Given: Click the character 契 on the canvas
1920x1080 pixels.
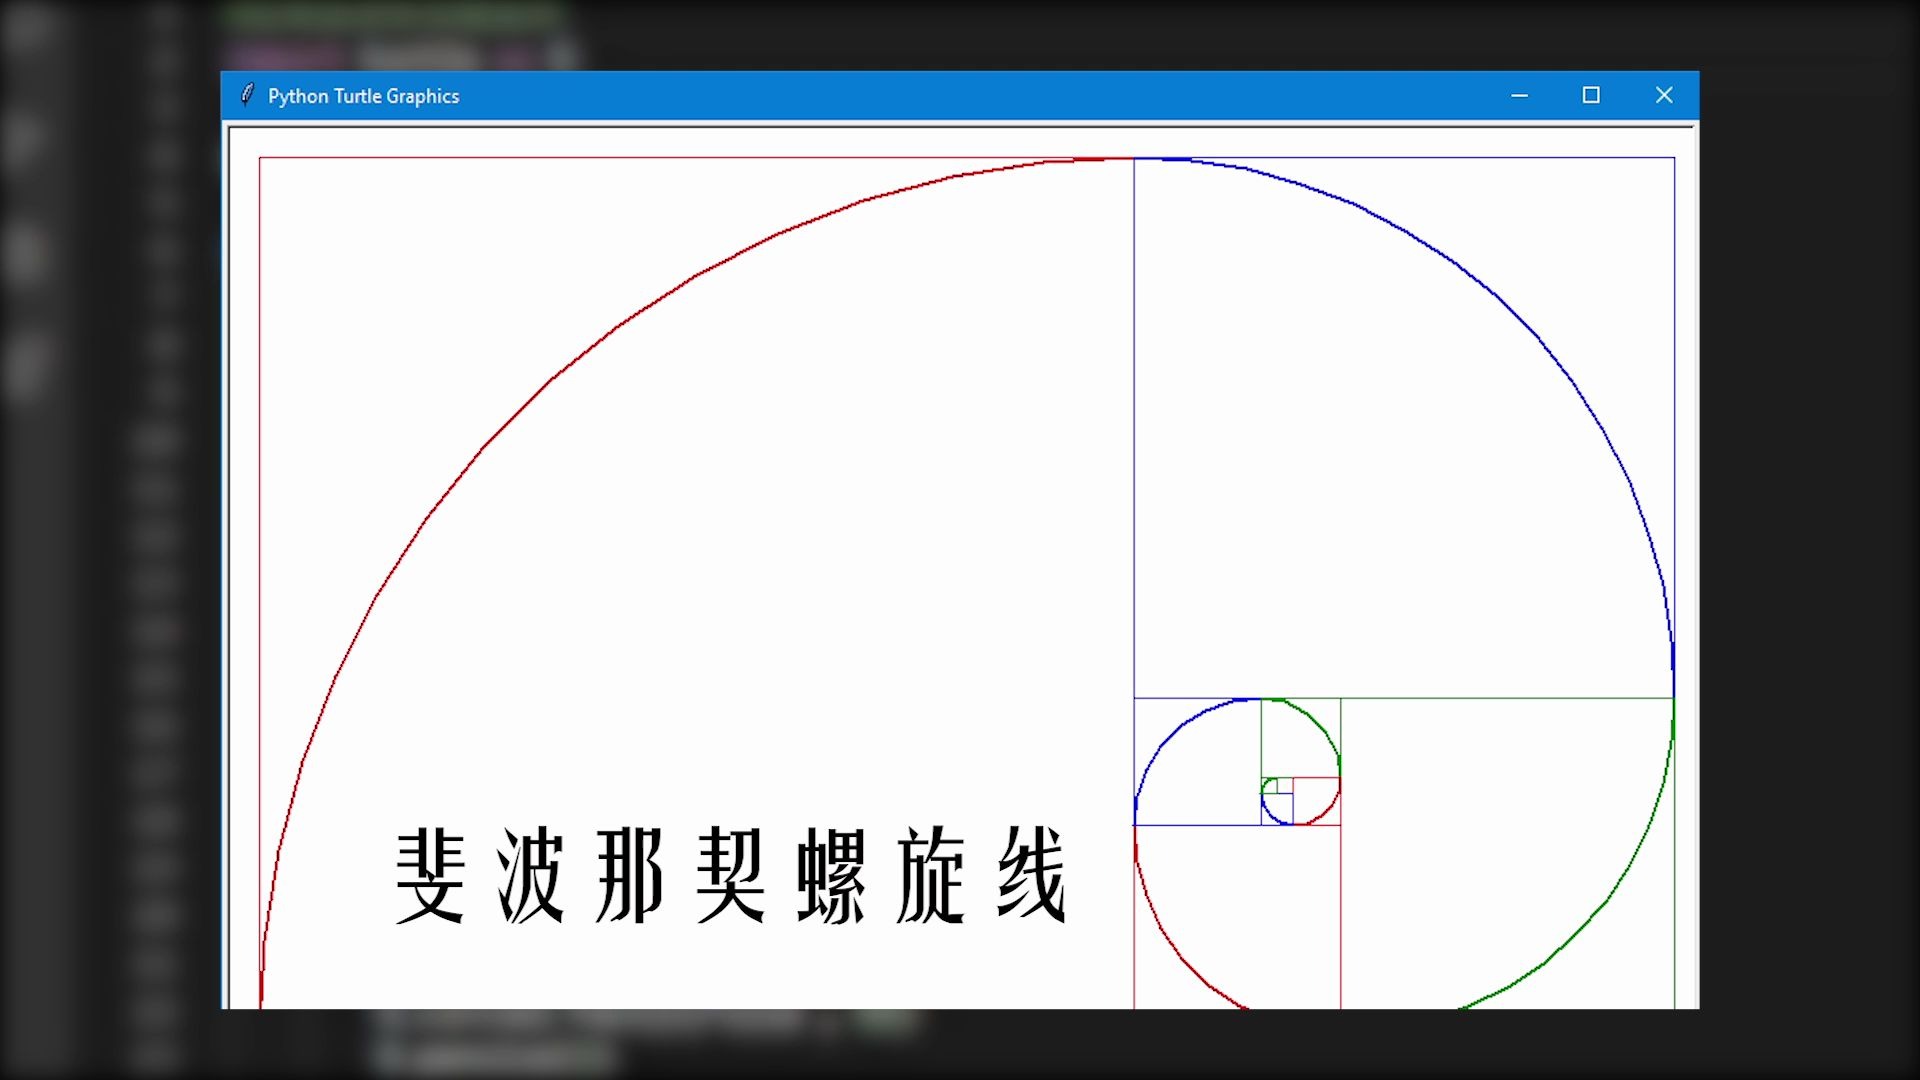Looking at the screenshot, I should 731,875.
